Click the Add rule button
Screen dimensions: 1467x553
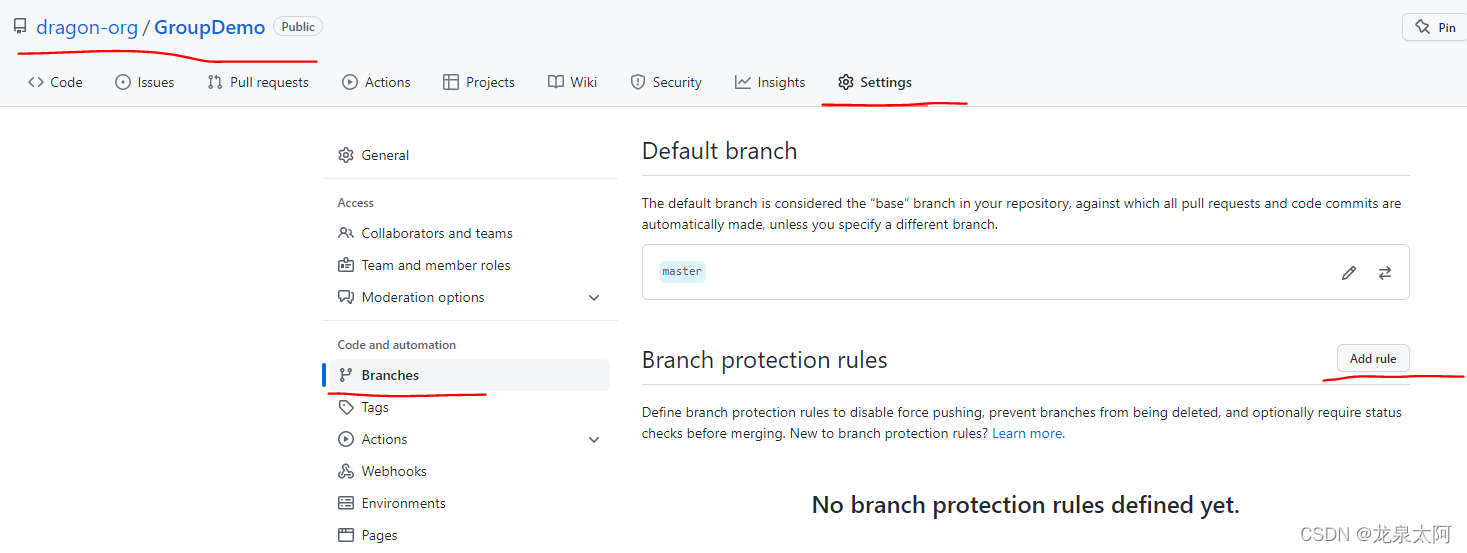[x=1373, y=359]
